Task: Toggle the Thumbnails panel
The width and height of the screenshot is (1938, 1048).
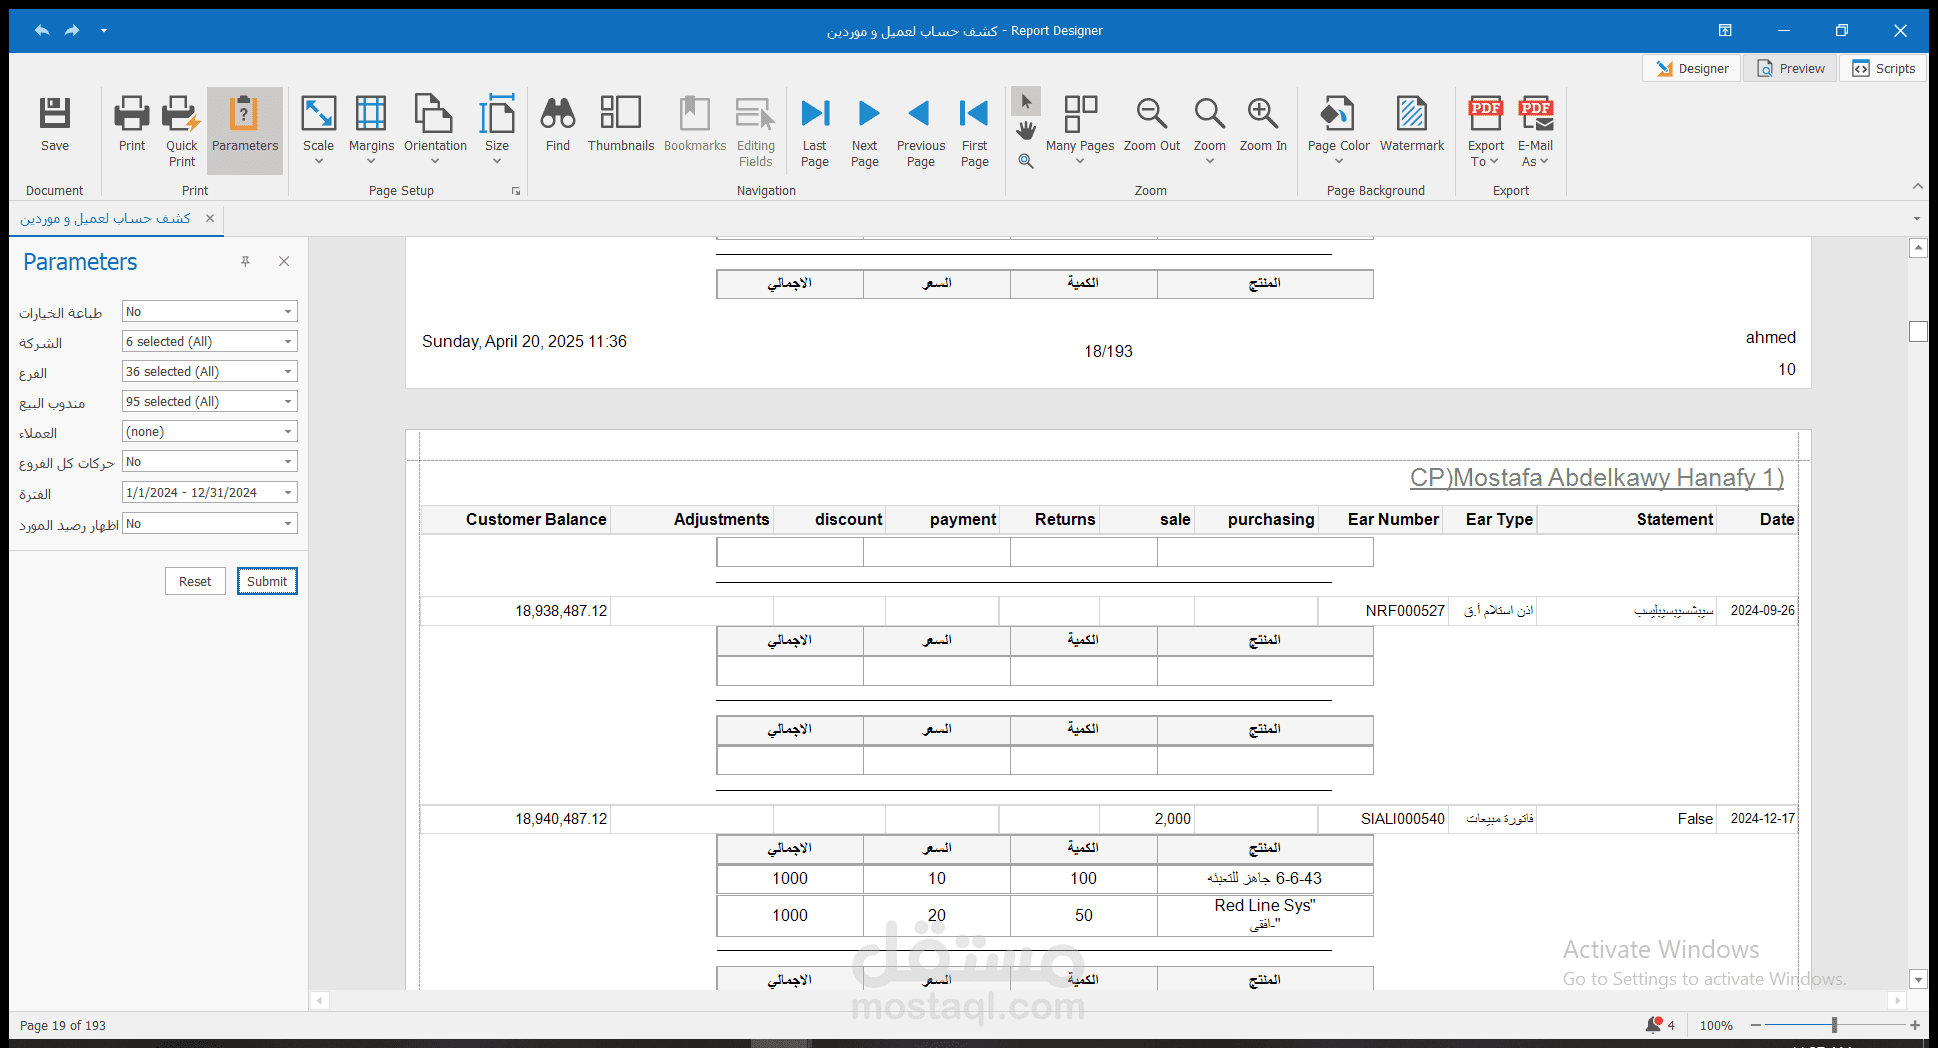Action: coord(621,125)
